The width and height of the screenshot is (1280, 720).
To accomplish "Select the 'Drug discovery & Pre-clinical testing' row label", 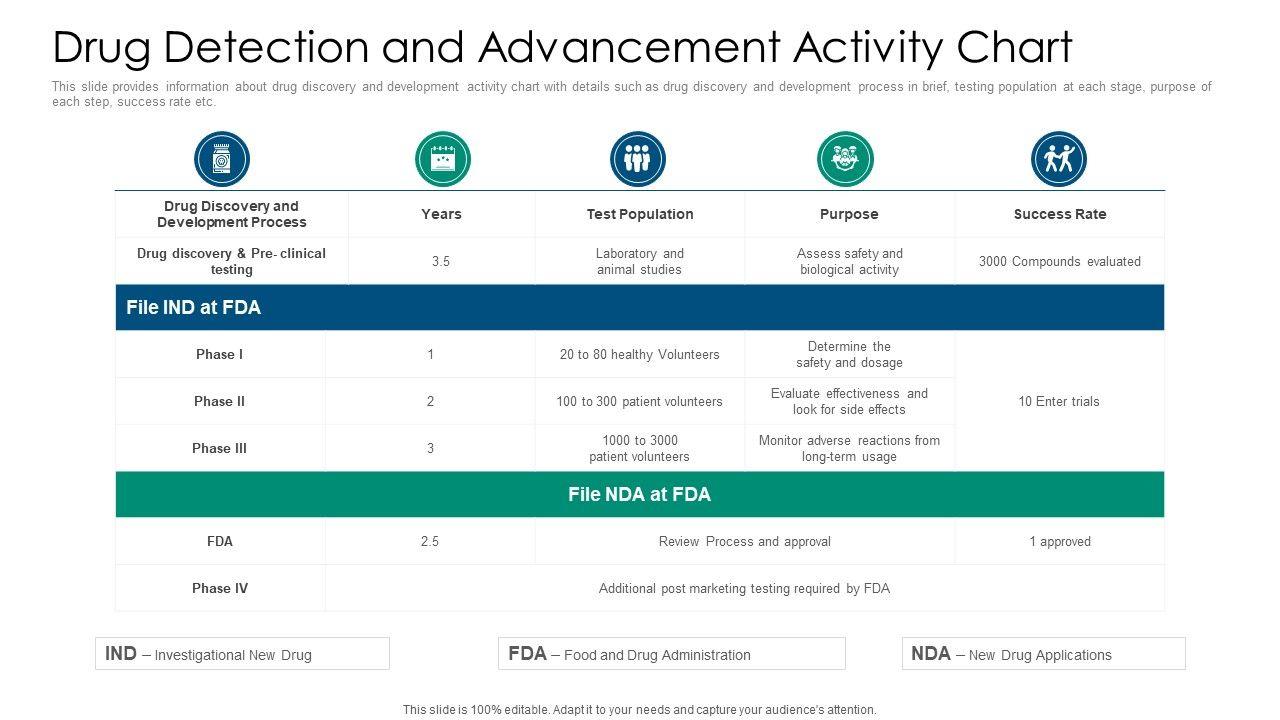I will [x=232, y=261].
